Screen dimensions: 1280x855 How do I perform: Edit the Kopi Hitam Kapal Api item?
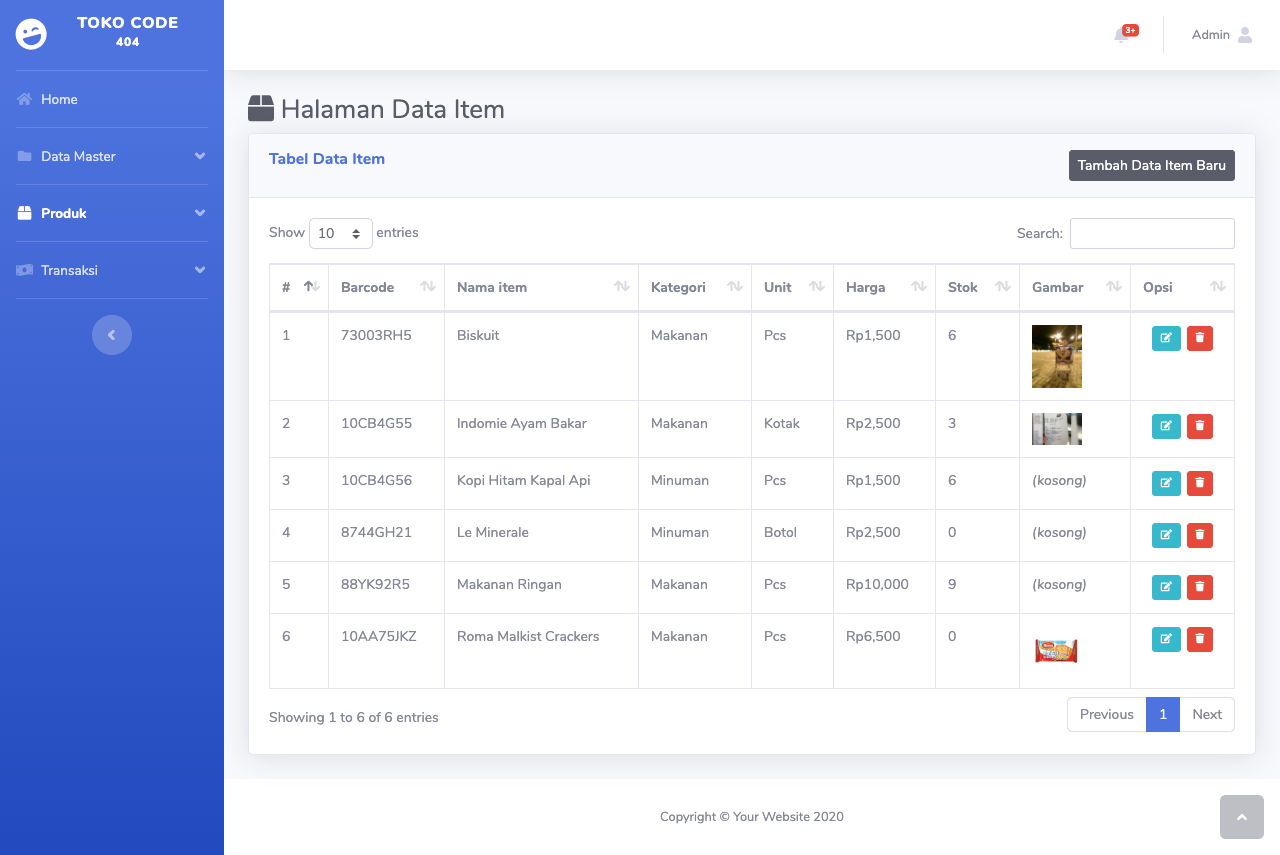(1166, 483)
